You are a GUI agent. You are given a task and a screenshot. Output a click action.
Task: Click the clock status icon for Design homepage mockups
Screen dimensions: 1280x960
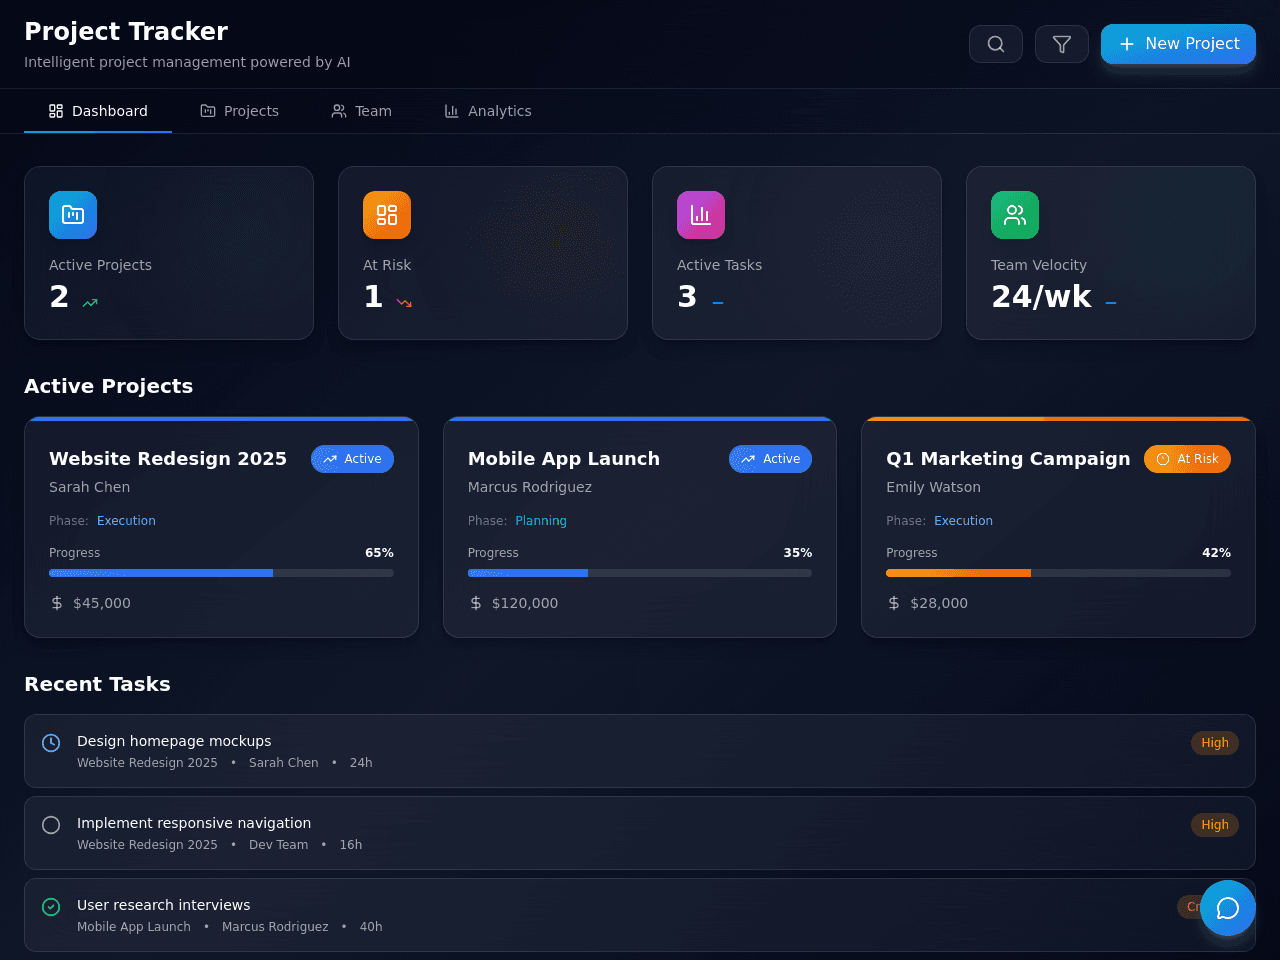pyautogui.click(x=51, y=743)
